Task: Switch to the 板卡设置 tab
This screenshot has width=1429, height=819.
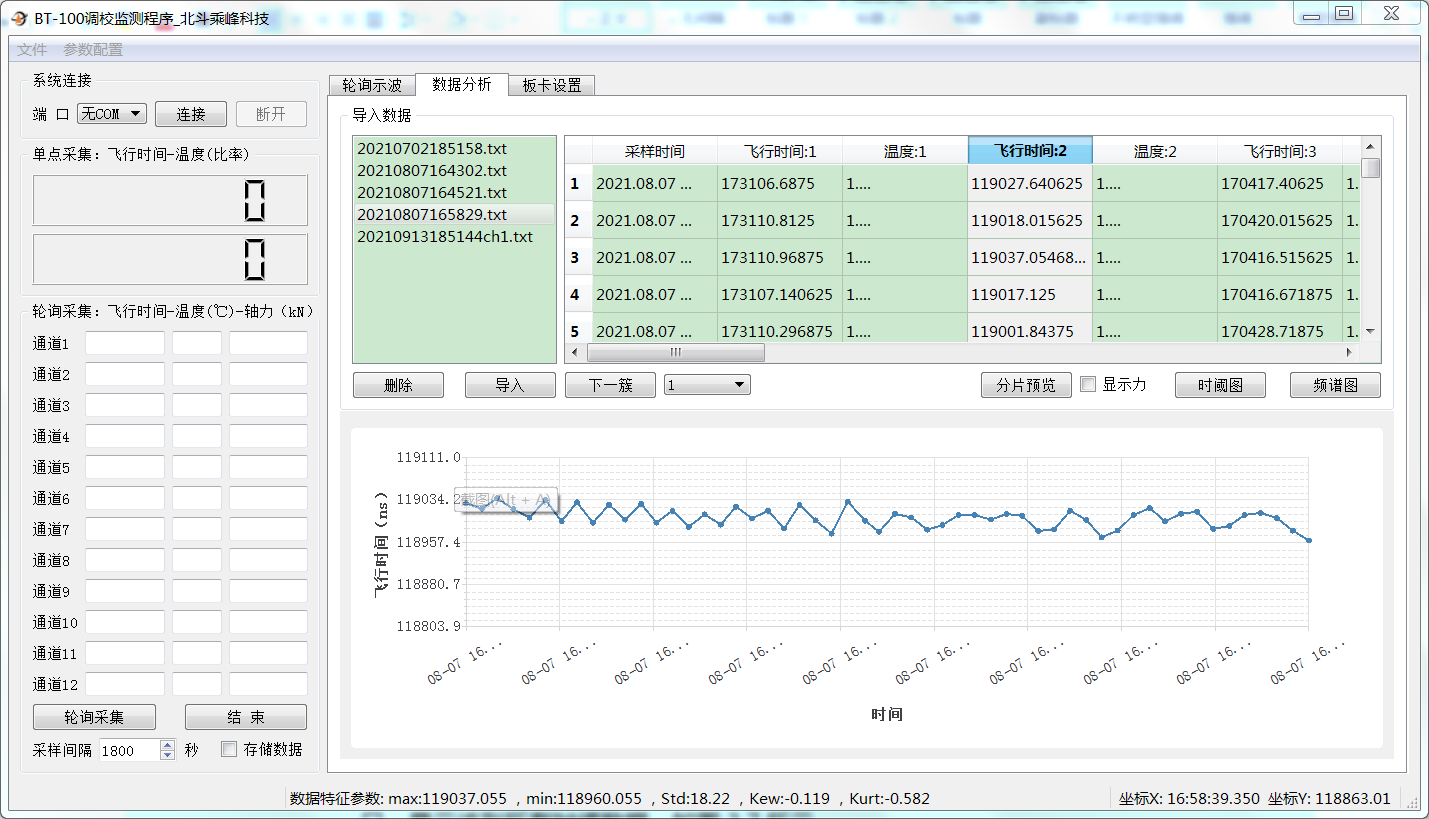Action: [552, 85]
